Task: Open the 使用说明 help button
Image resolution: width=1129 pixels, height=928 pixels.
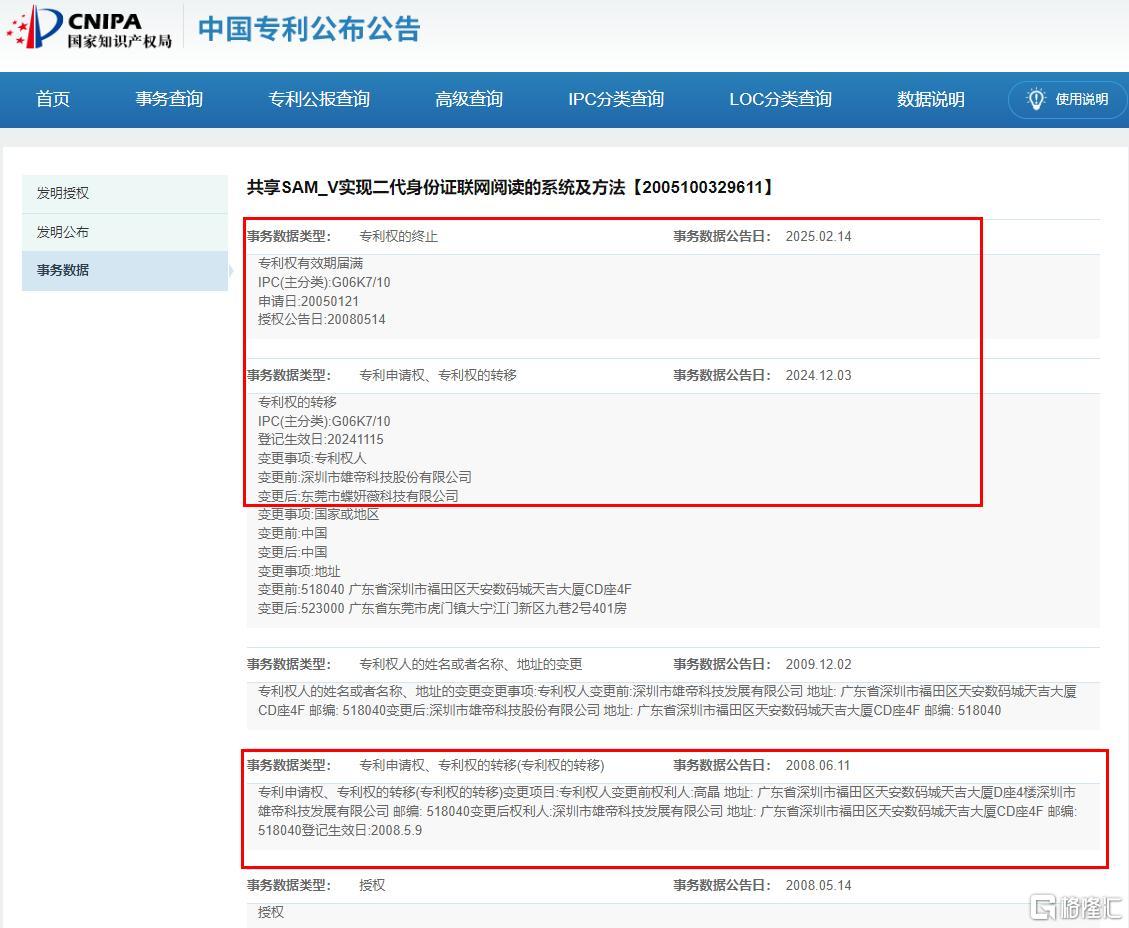Action: point(1069,99)
